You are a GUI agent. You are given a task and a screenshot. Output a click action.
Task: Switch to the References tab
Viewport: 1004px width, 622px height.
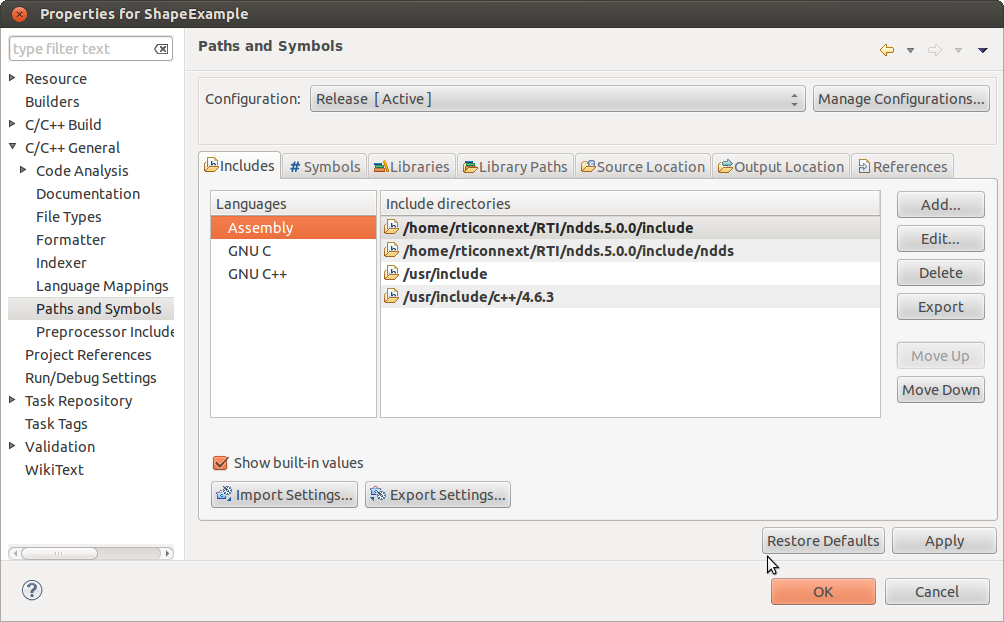[903, 166]
